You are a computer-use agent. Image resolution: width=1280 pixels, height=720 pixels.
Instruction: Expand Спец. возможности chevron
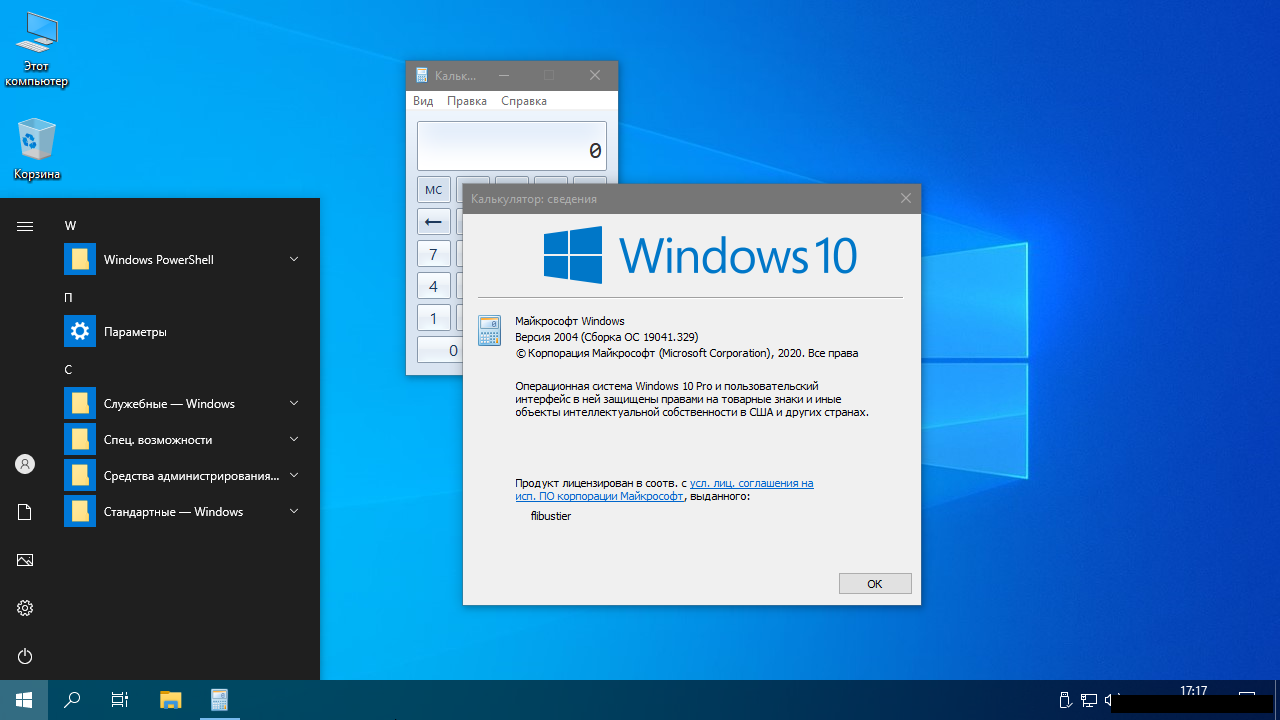coord(294,439)
